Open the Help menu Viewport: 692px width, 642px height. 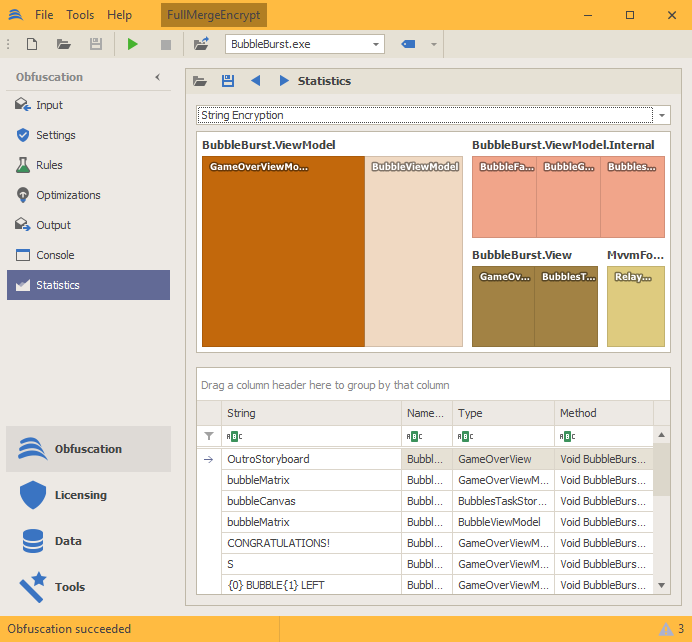coord(119,15)
